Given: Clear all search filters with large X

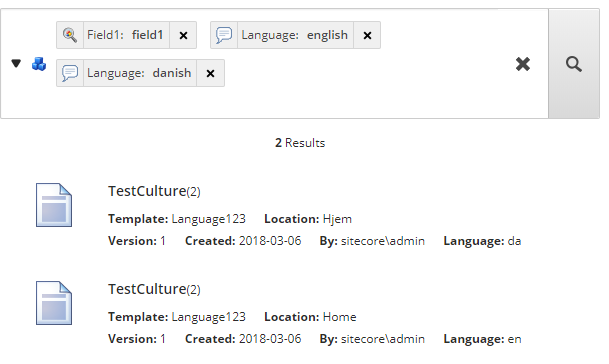Looking at the screenshot, I should pyautogui.click(x=523, y=64).
